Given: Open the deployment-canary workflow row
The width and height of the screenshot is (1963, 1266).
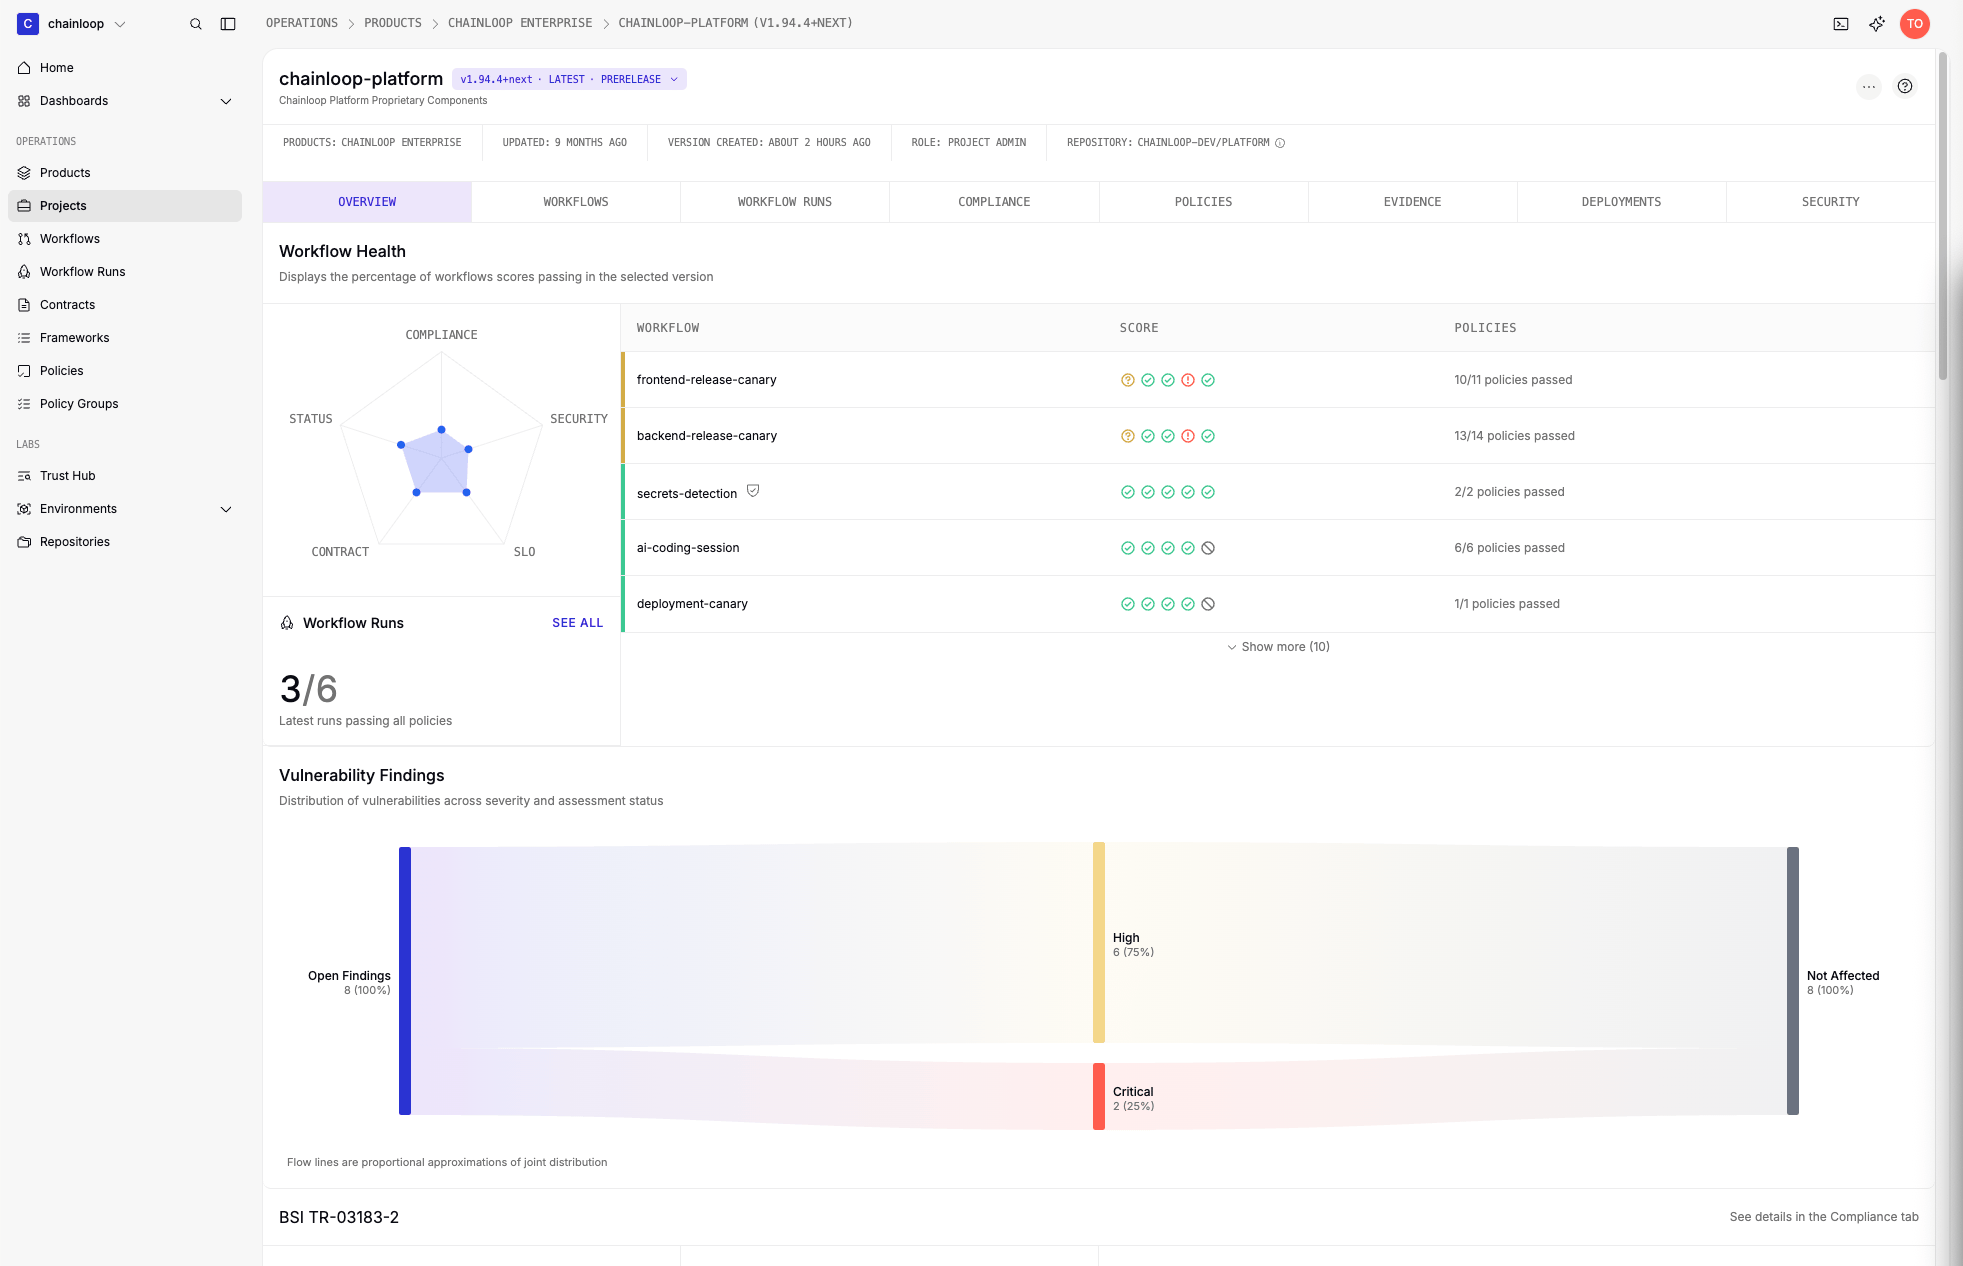Looking at the screenshot, I should coord(1278,604).
